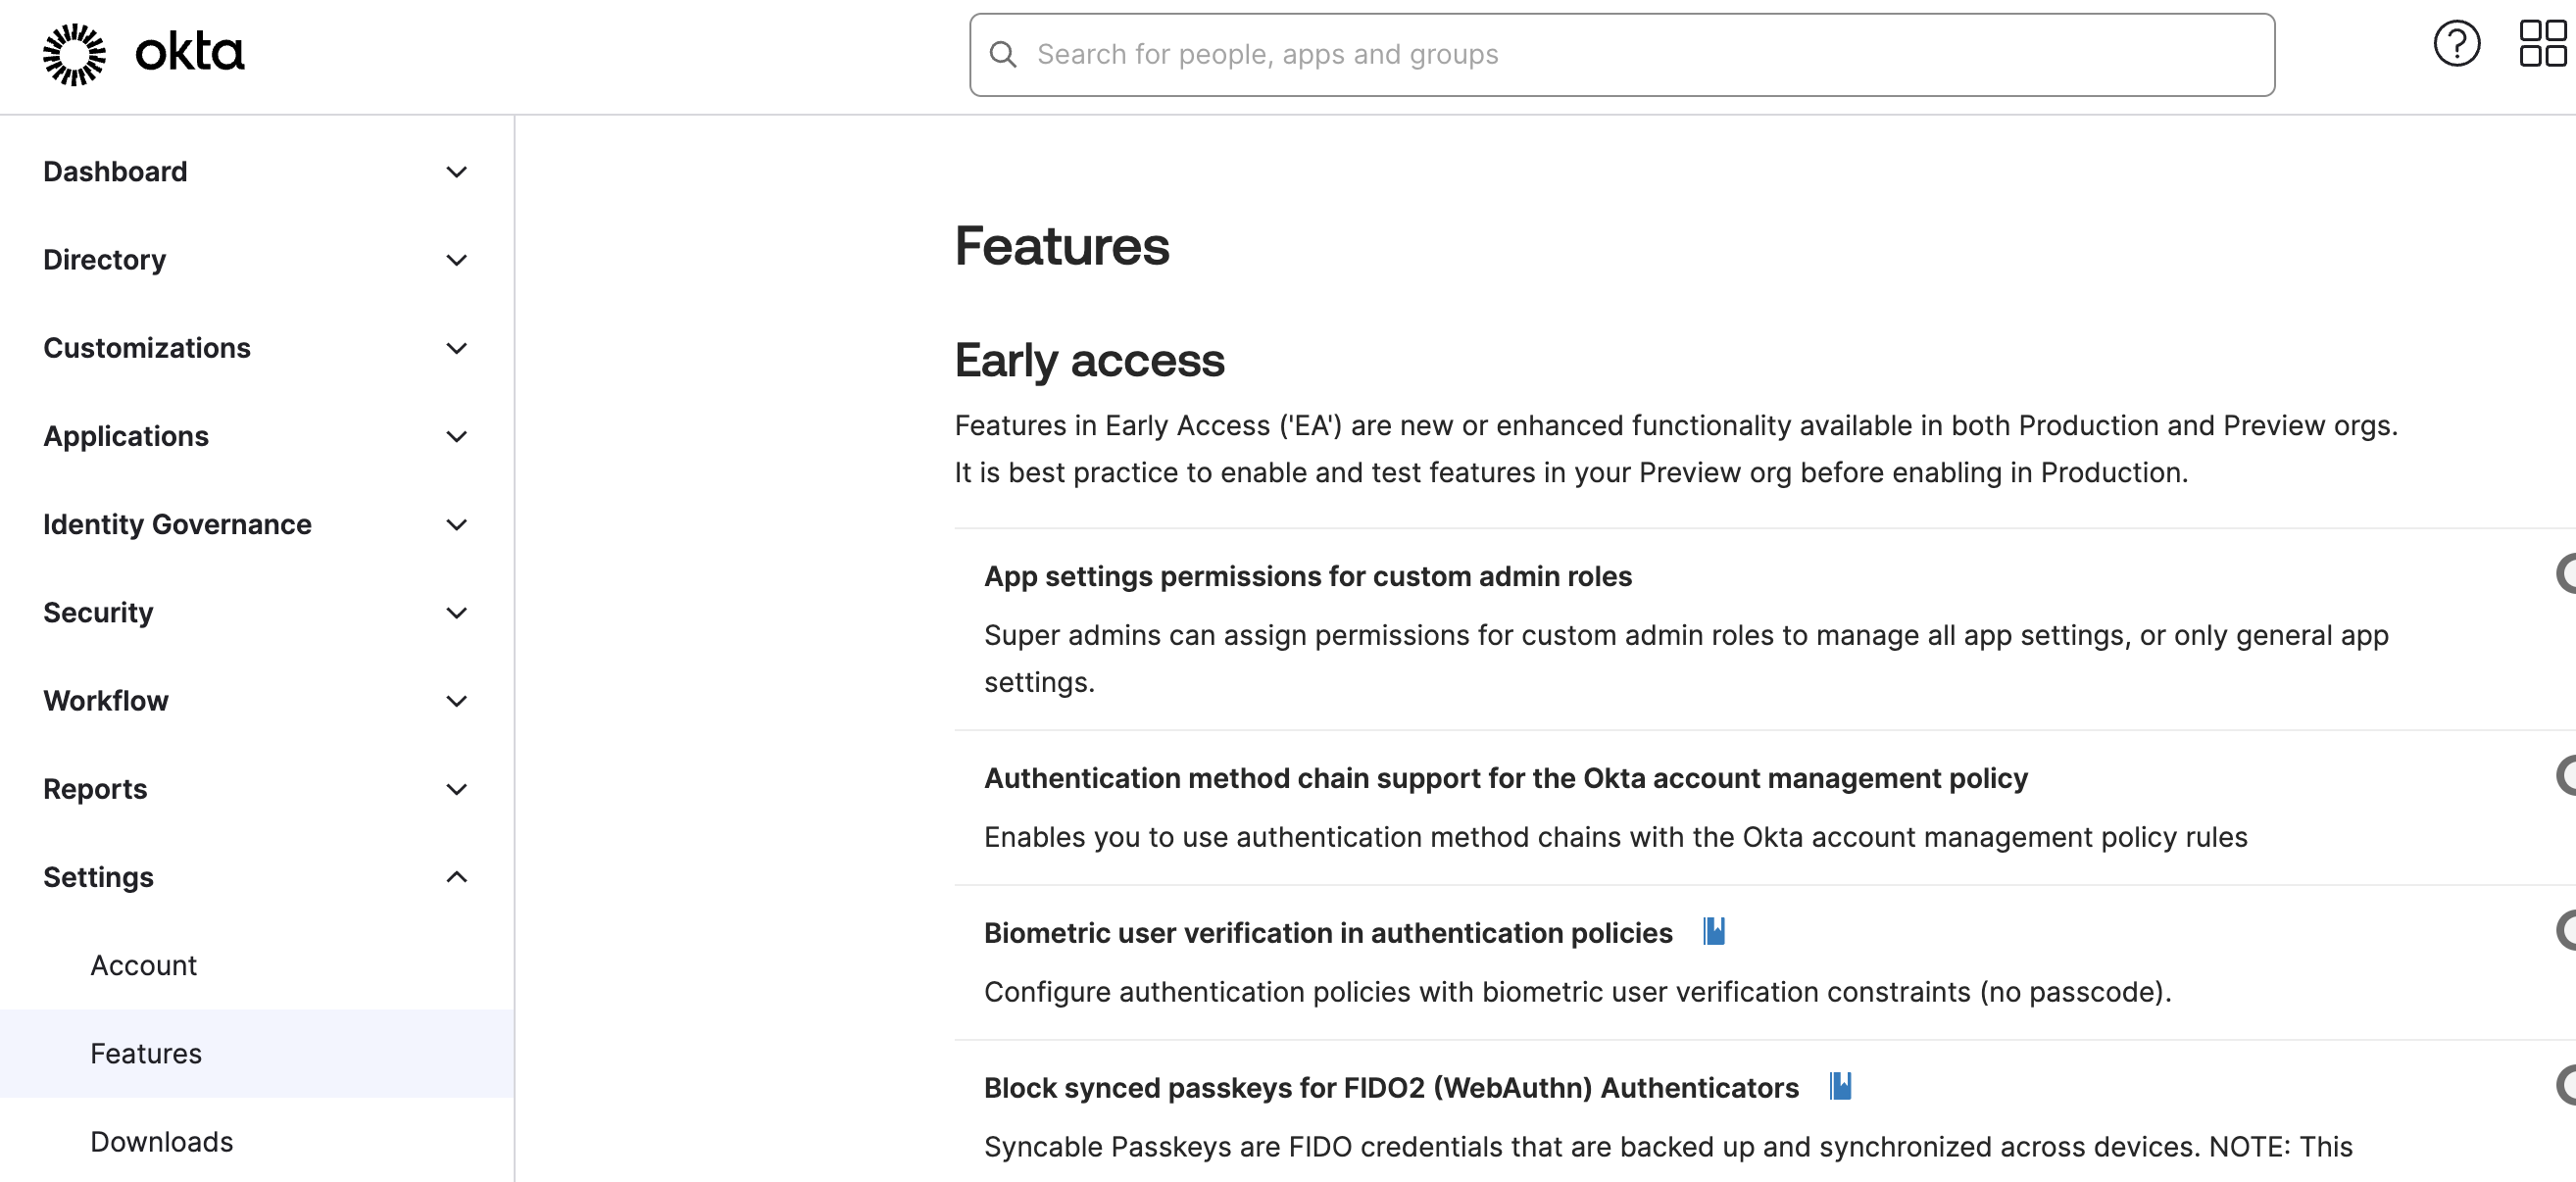
Task: Go to the Dashboard
Action: (116, 171)
